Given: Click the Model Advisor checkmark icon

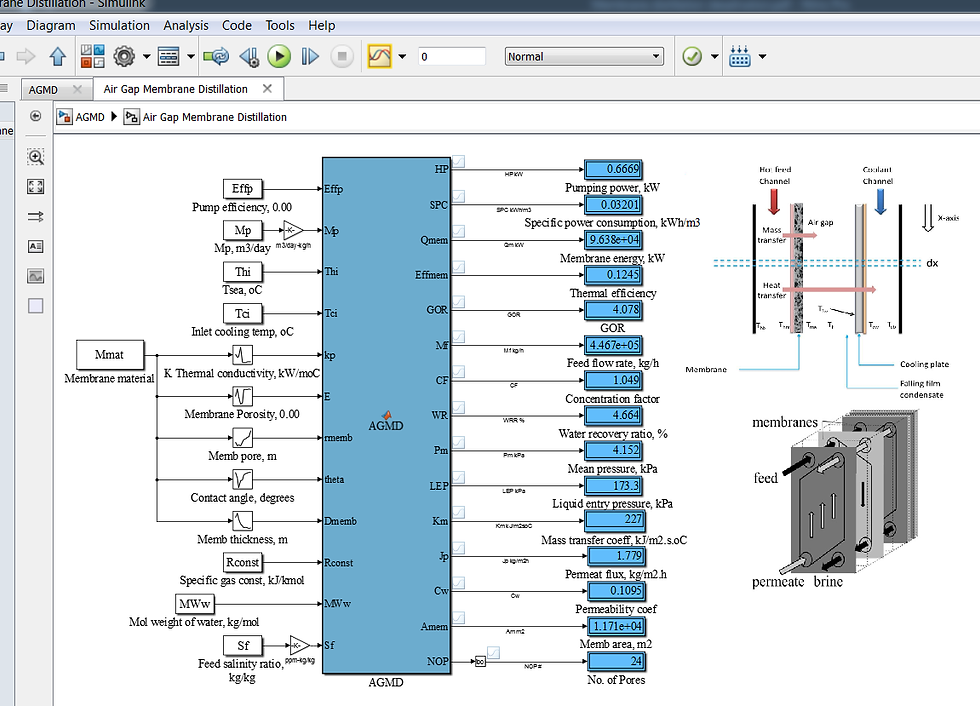Looking at the screenshot, I should [x=692, y=56].
